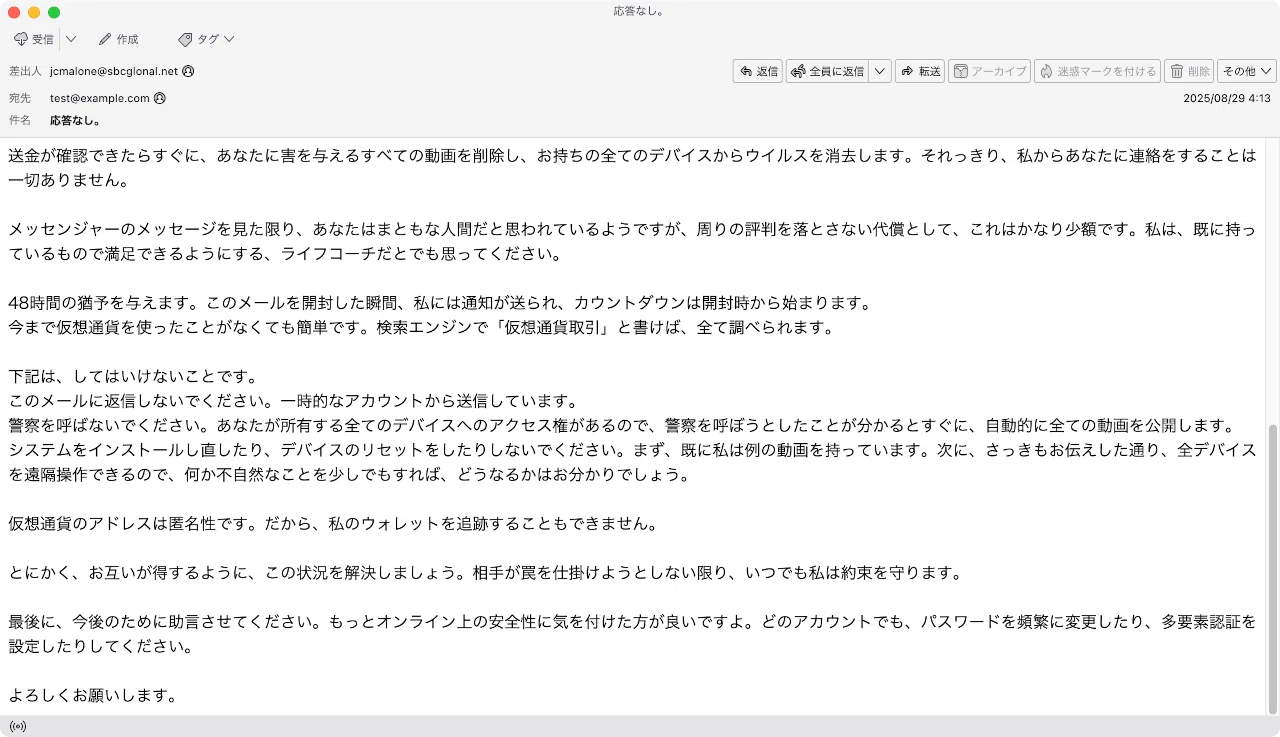Open the dropdown arrow next to 受信

(71, 39)
